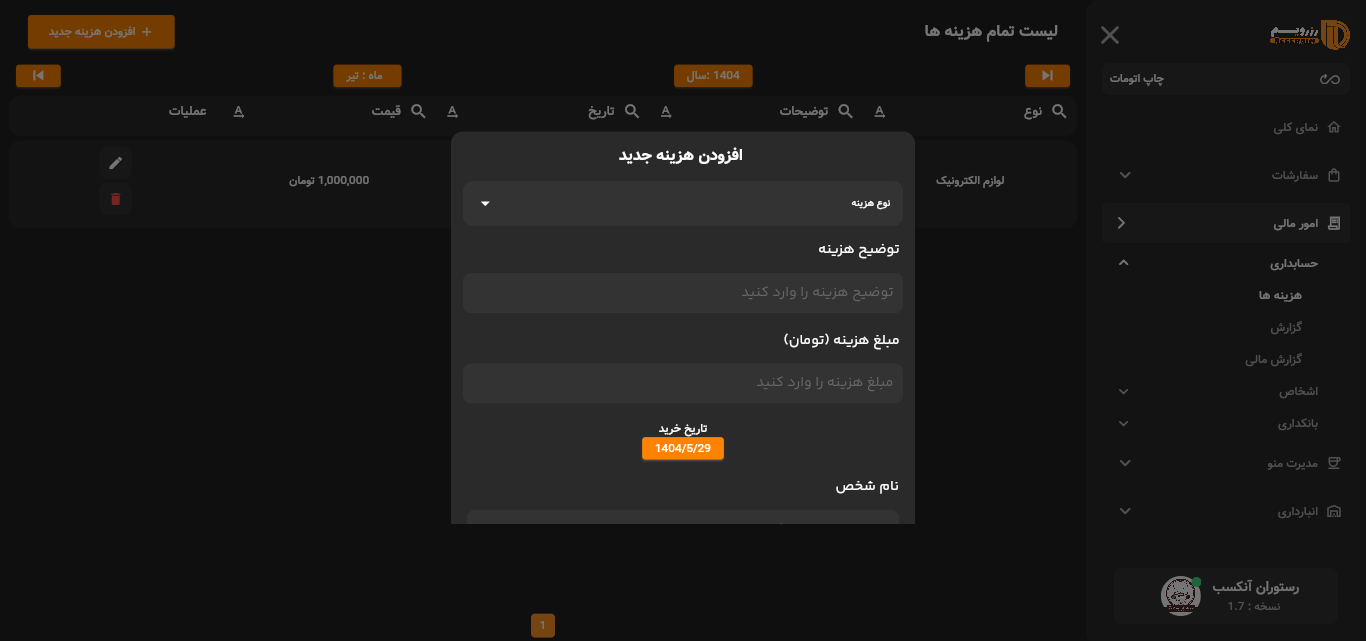Click the underlined A icon between توضیحات and نوع

pyautogui.click(x=880, y=111)
